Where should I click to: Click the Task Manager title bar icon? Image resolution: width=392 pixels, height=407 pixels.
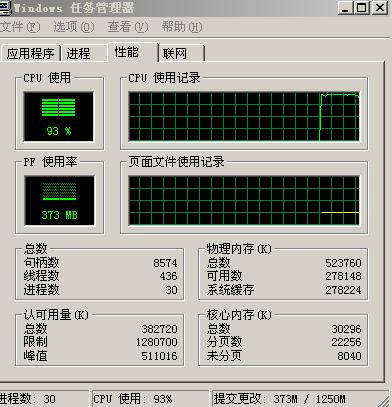click(x=5, y=8)
